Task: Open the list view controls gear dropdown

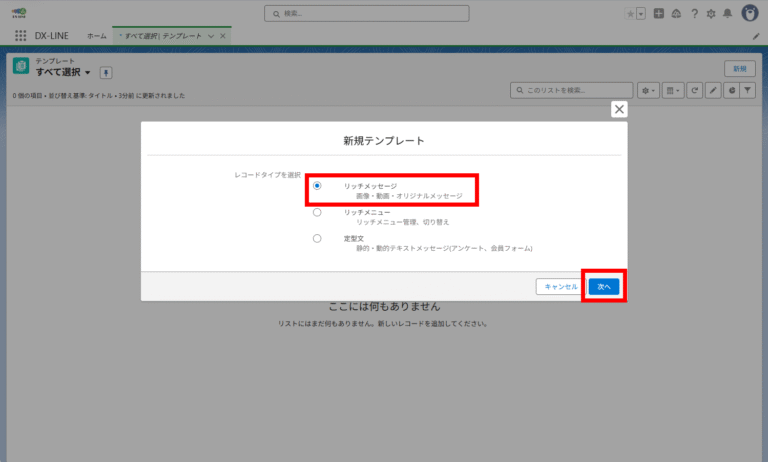Action: point(648,90)
